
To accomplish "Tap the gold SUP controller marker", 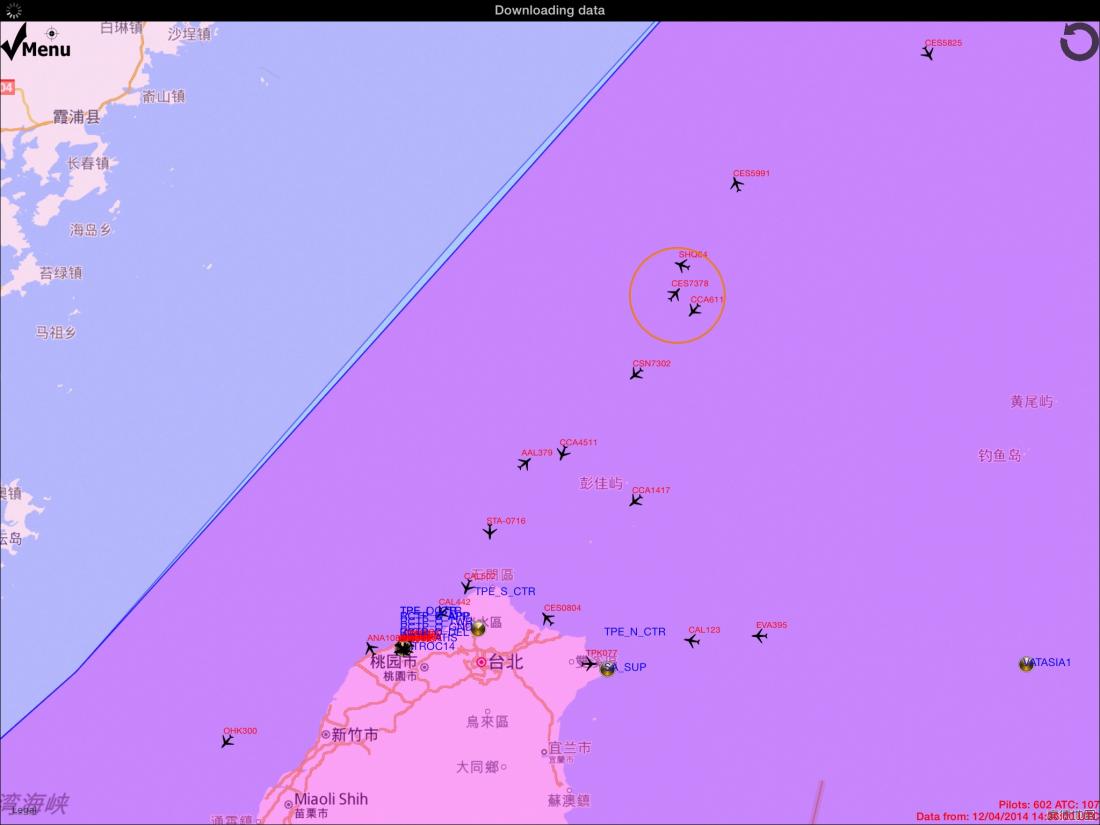I will (608, 669).
